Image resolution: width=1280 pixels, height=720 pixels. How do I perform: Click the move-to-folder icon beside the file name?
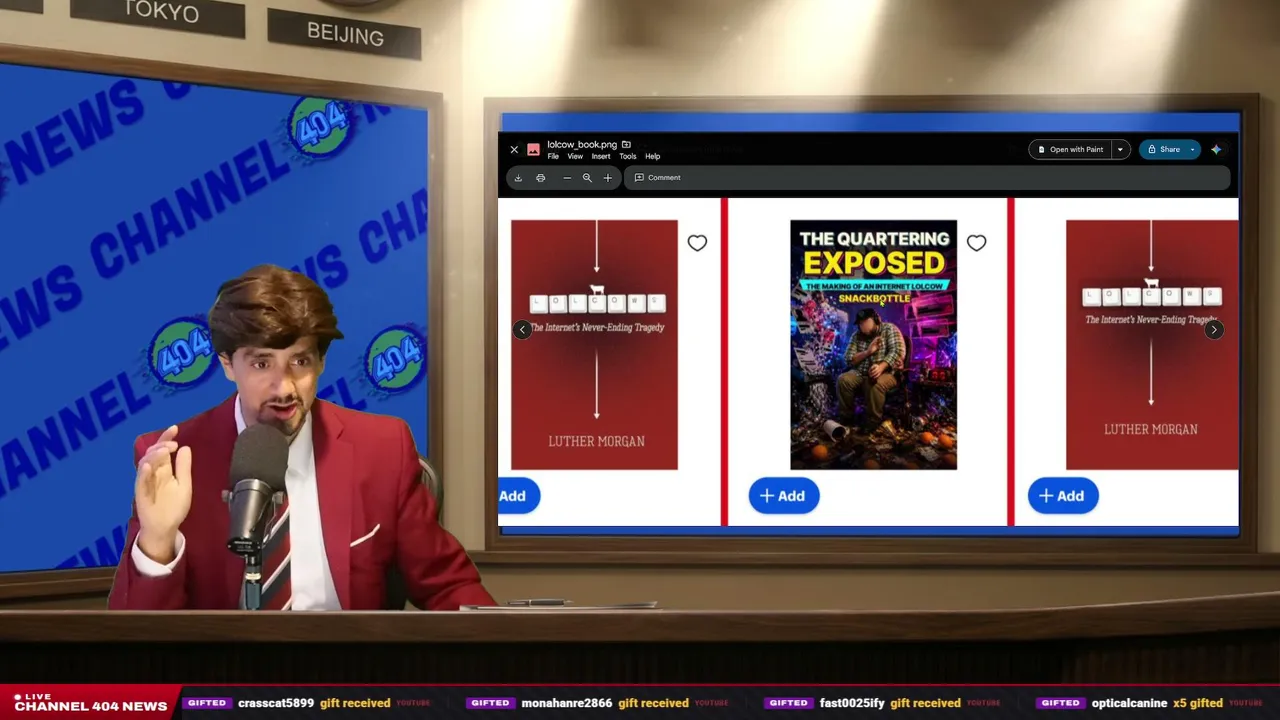coord(626,144)
